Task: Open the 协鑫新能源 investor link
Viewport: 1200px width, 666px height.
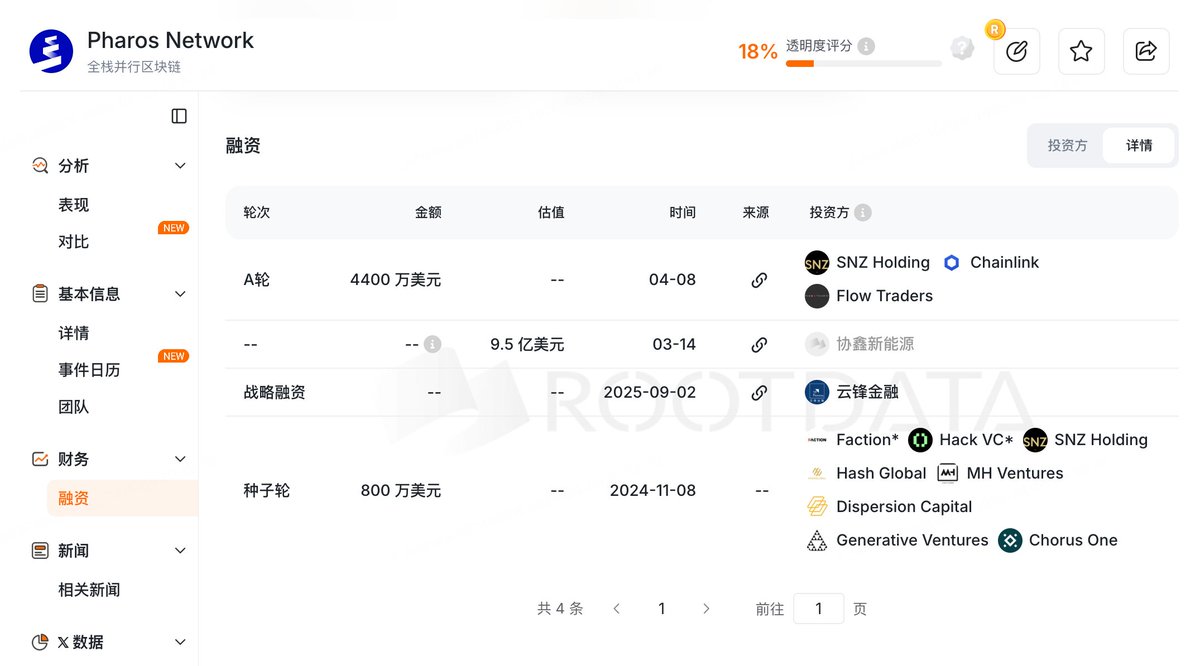Action: [875, 344]
